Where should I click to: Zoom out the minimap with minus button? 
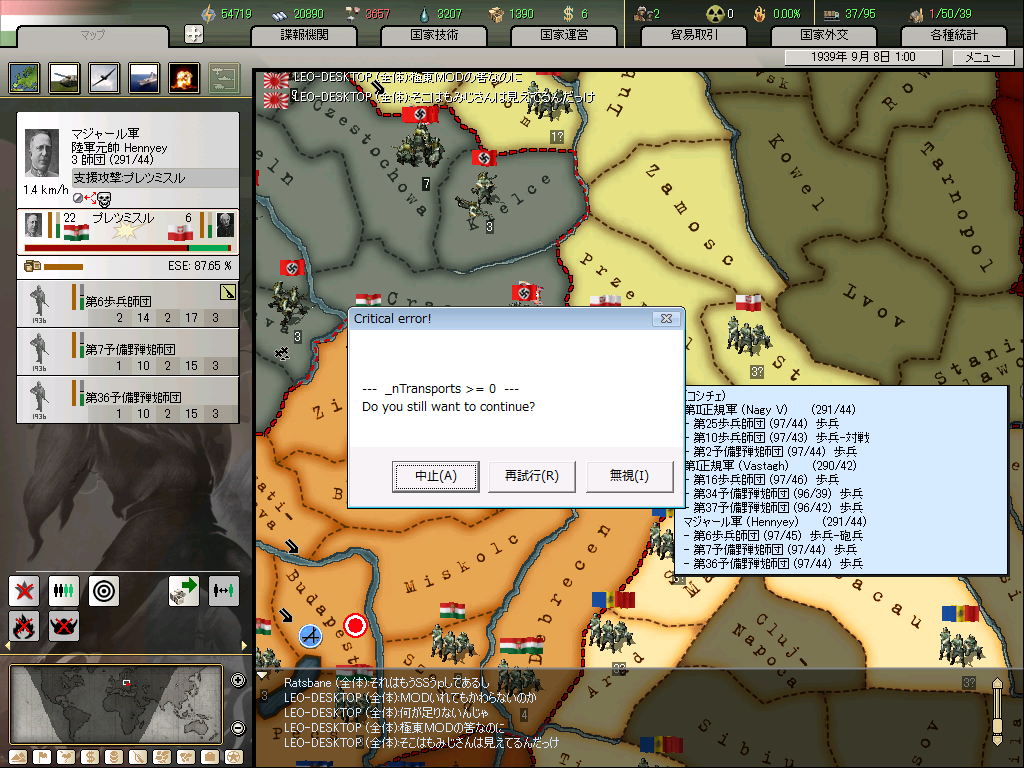[x=238, y=728]
